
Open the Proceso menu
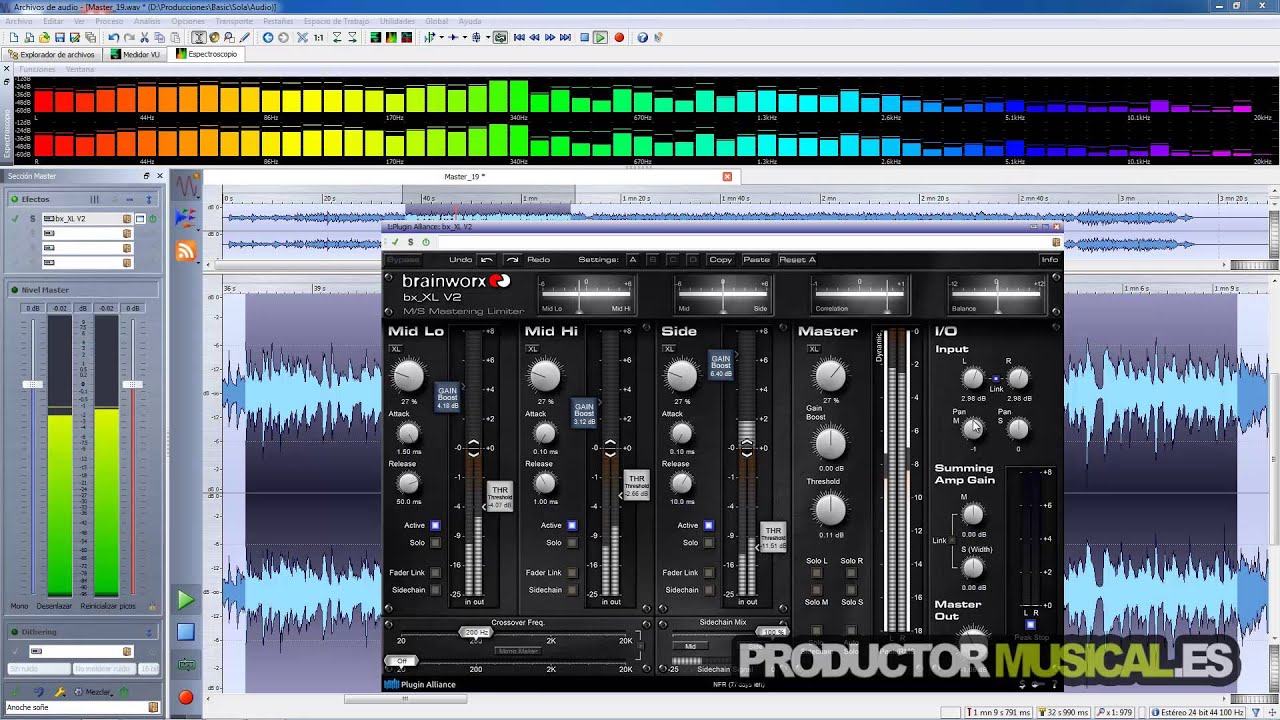click(109, 21)
